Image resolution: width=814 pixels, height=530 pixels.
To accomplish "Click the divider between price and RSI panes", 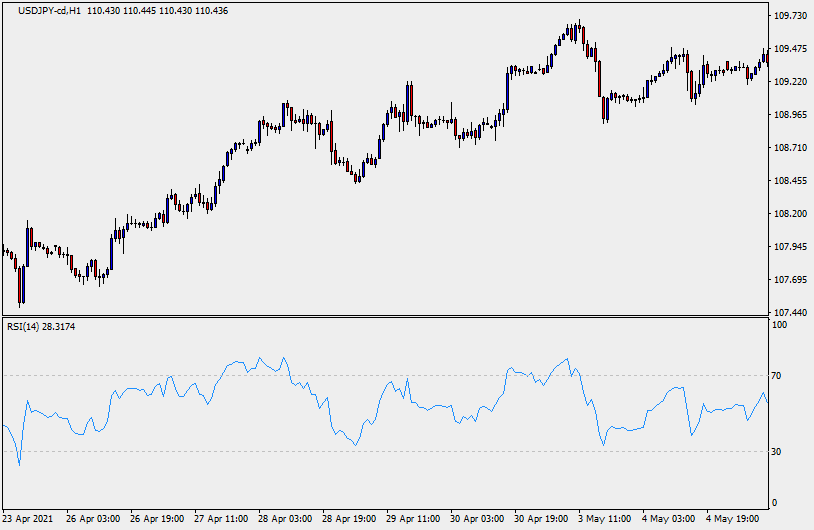I will 385,317.
